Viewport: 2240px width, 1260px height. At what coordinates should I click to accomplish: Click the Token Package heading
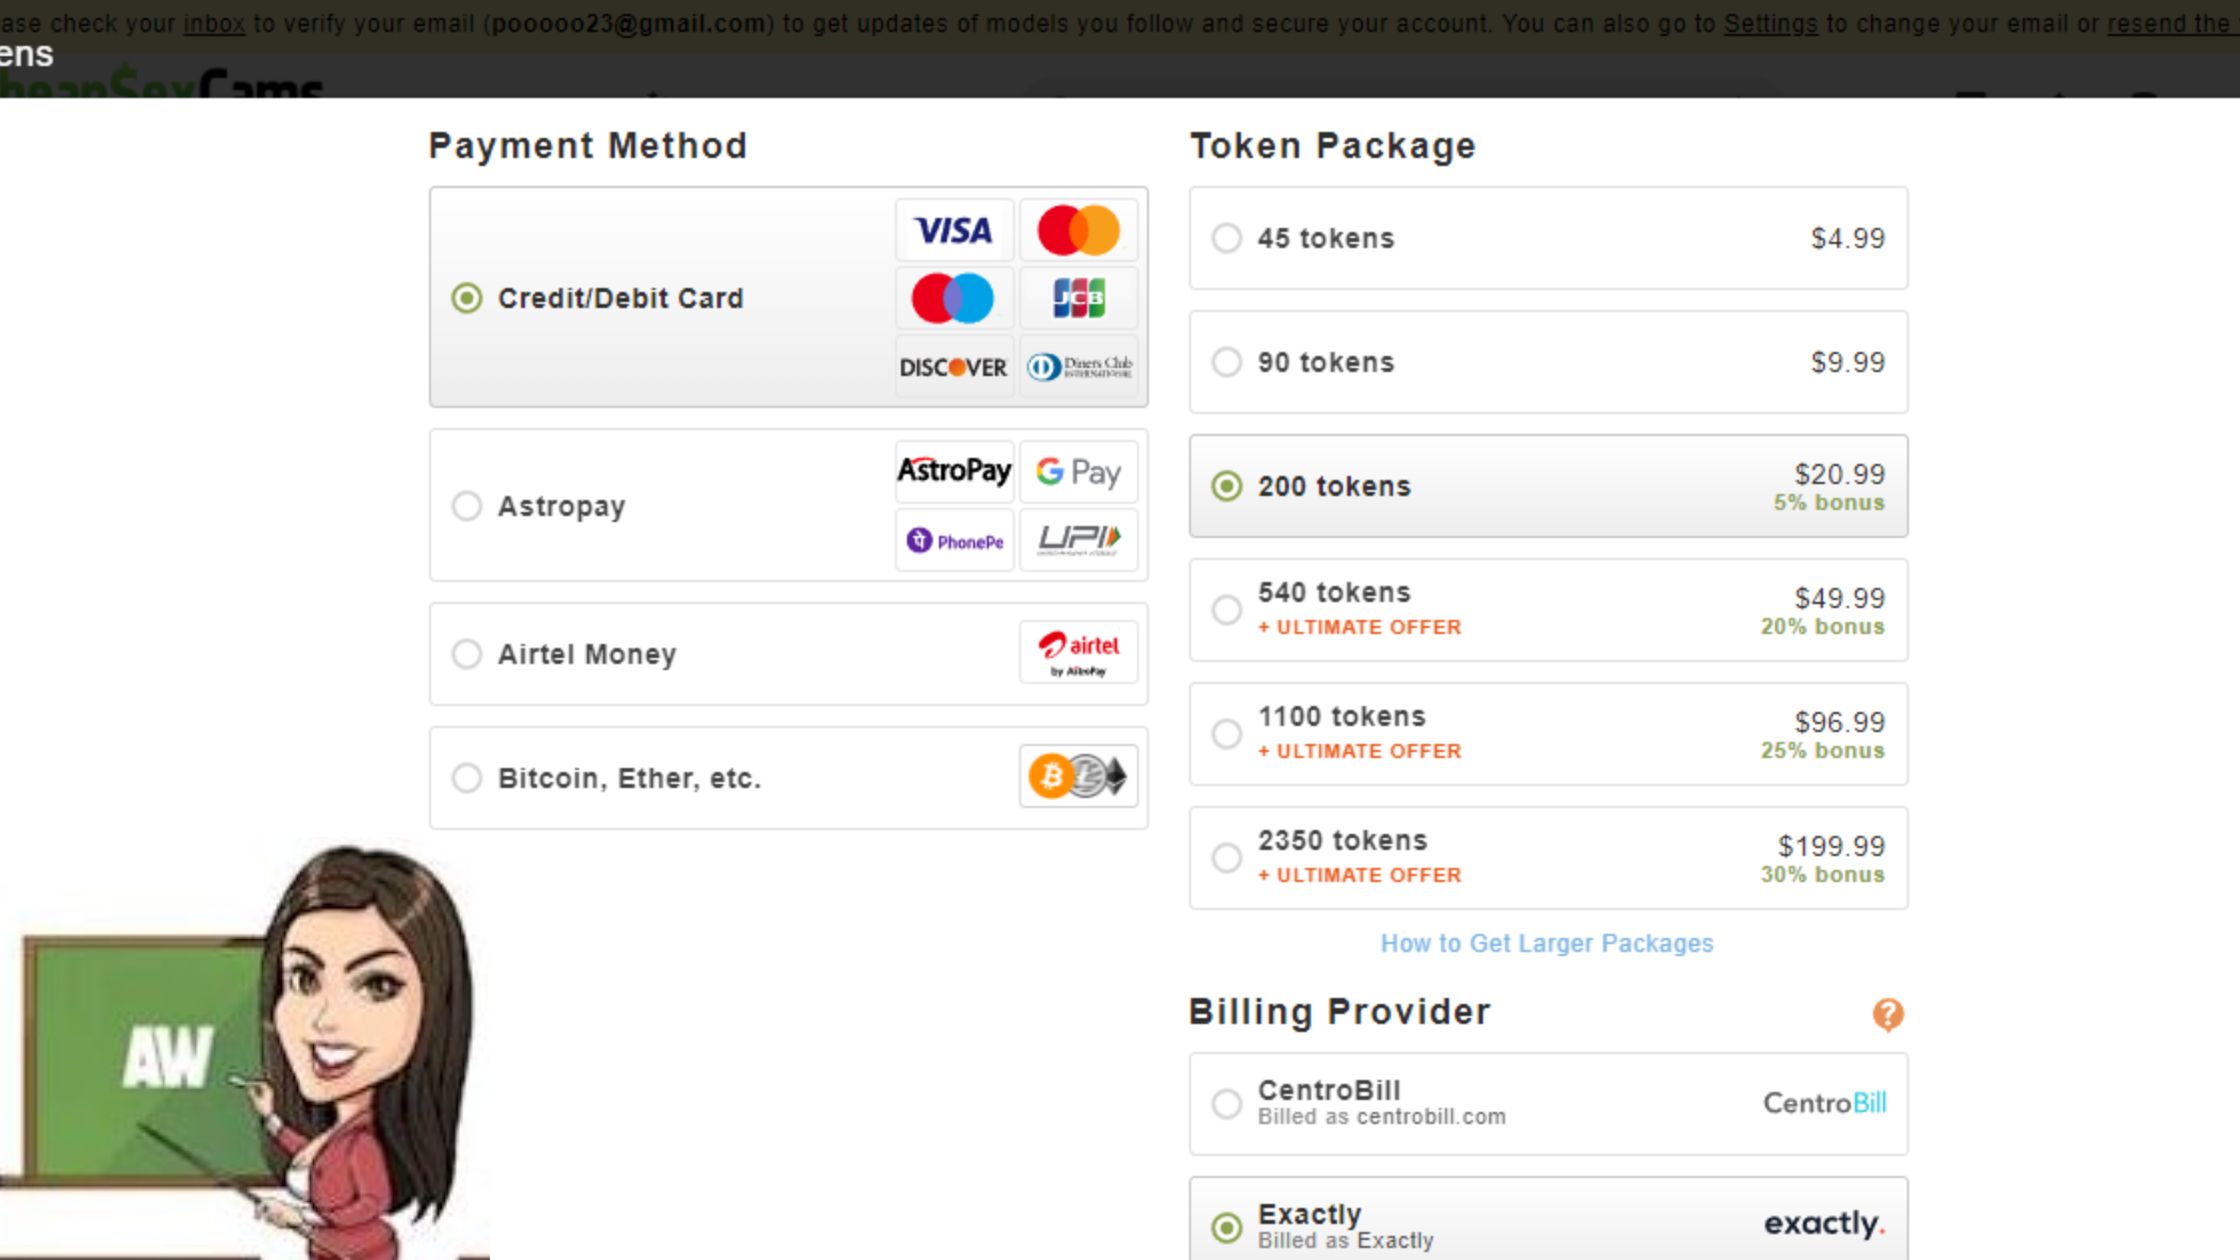[1332, 146]
